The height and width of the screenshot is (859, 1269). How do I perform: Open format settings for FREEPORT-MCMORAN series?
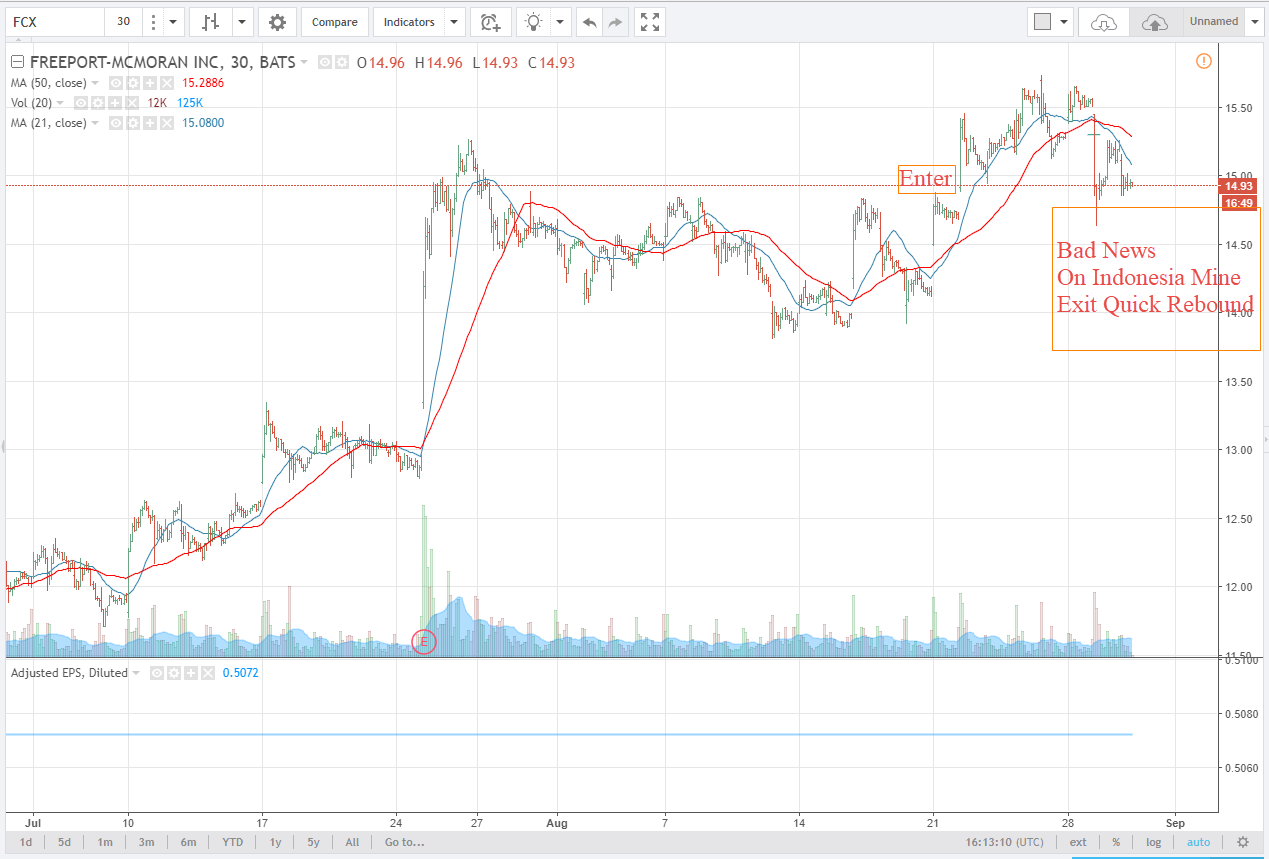341,62
